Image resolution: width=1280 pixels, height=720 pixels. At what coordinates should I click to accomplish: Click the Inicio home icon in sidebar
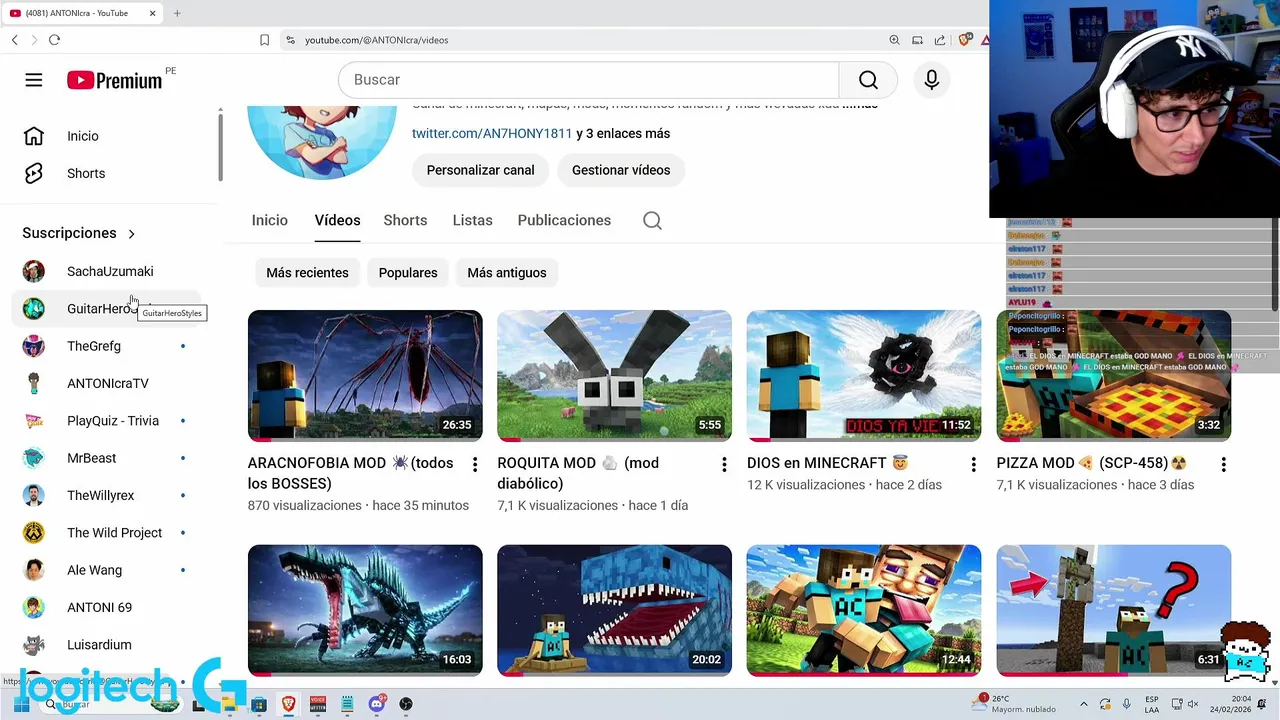click(34, 136)
